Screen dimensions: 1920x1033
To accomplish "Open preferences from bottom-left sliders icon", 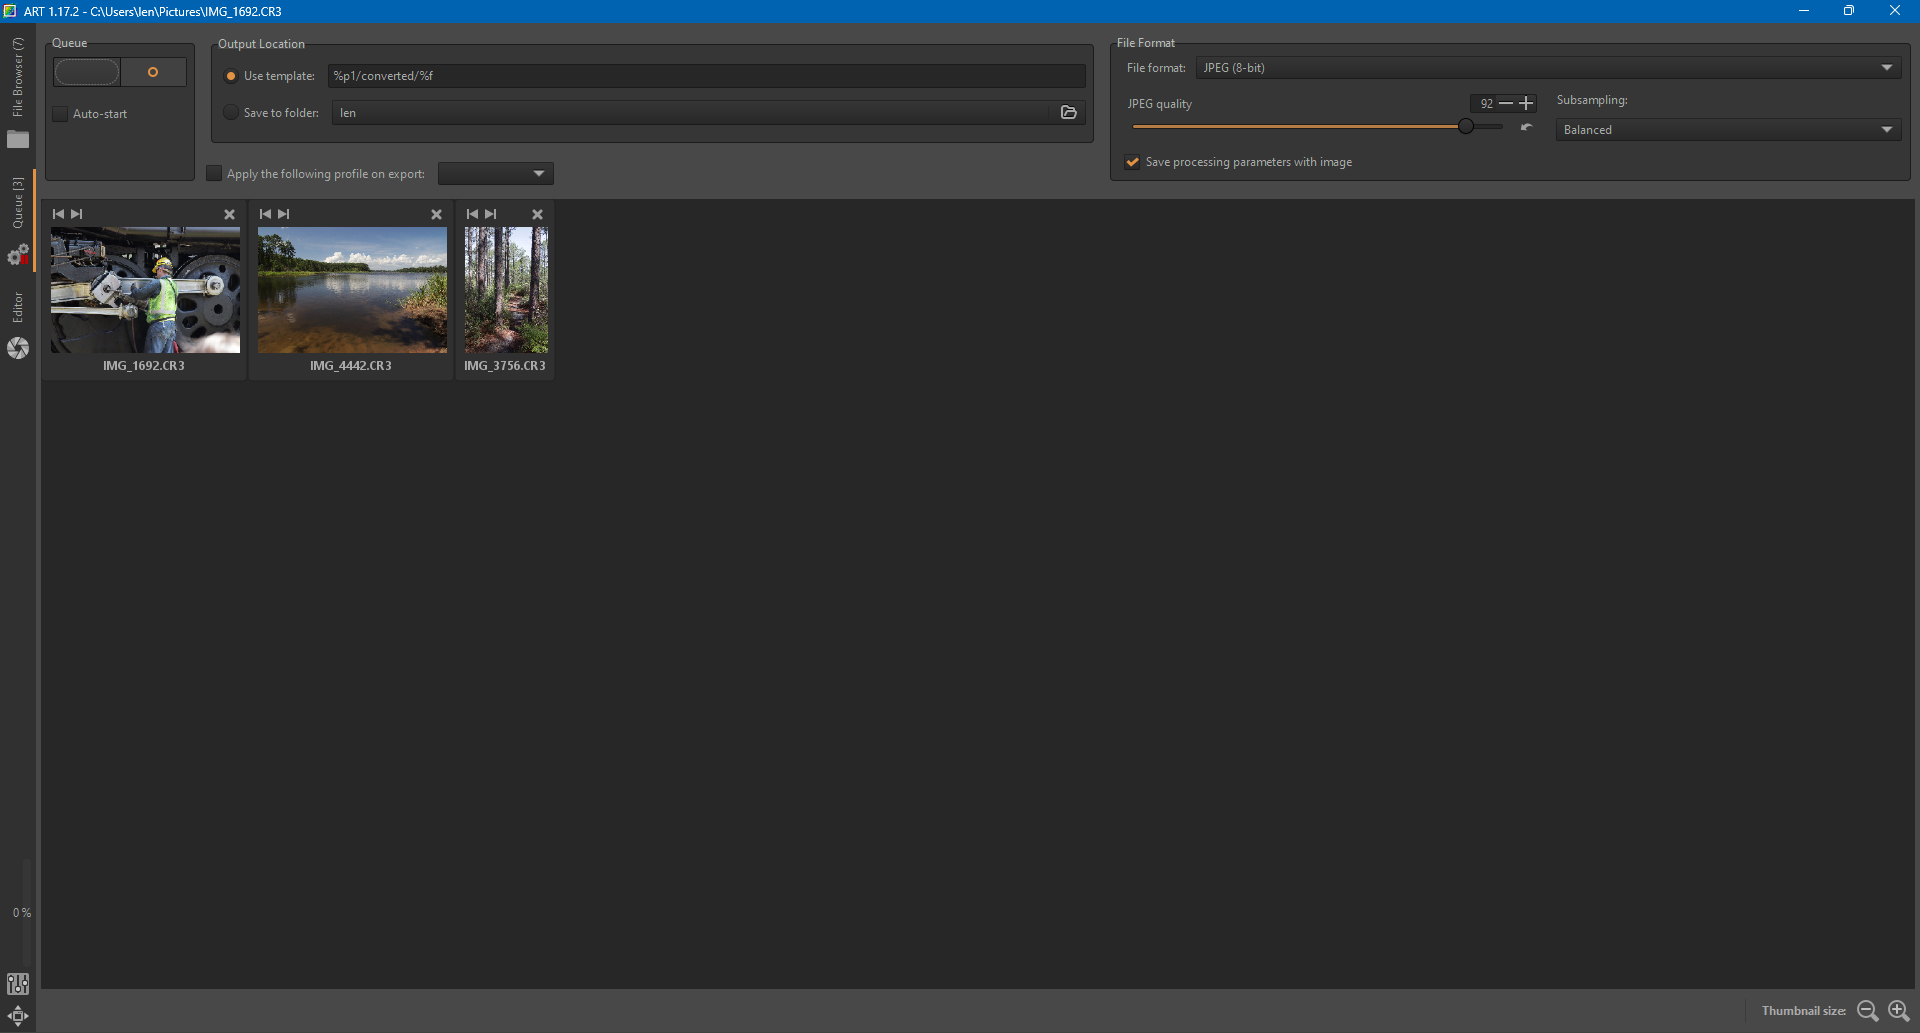I will pyautogui.click(x=18, y=984).
